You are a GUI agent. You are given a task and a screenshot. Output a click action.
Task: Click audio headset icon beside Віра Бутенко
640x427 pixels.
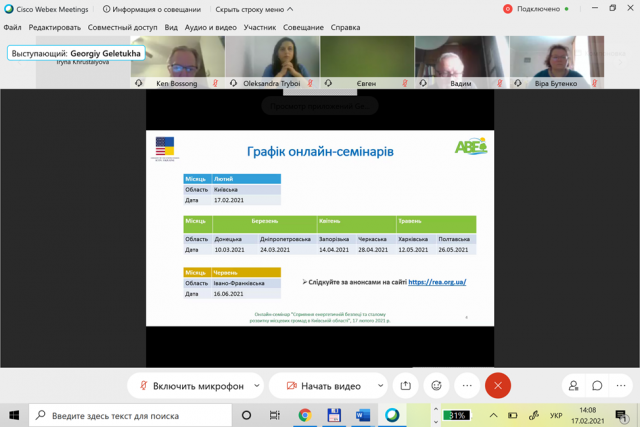pyautogui.click(x=518, y=83)
